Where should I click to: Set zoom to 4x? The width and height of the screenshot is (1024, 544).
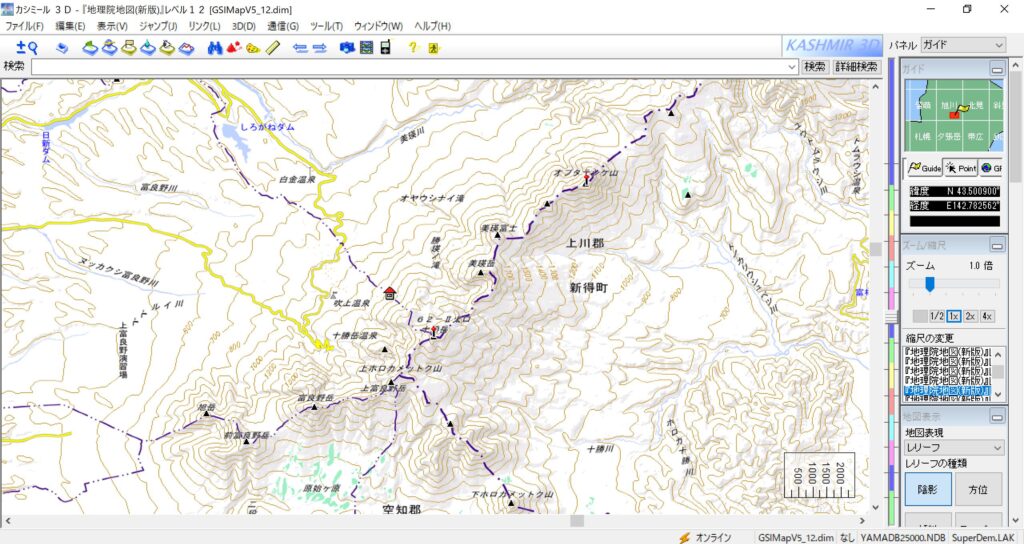(987, 316)
